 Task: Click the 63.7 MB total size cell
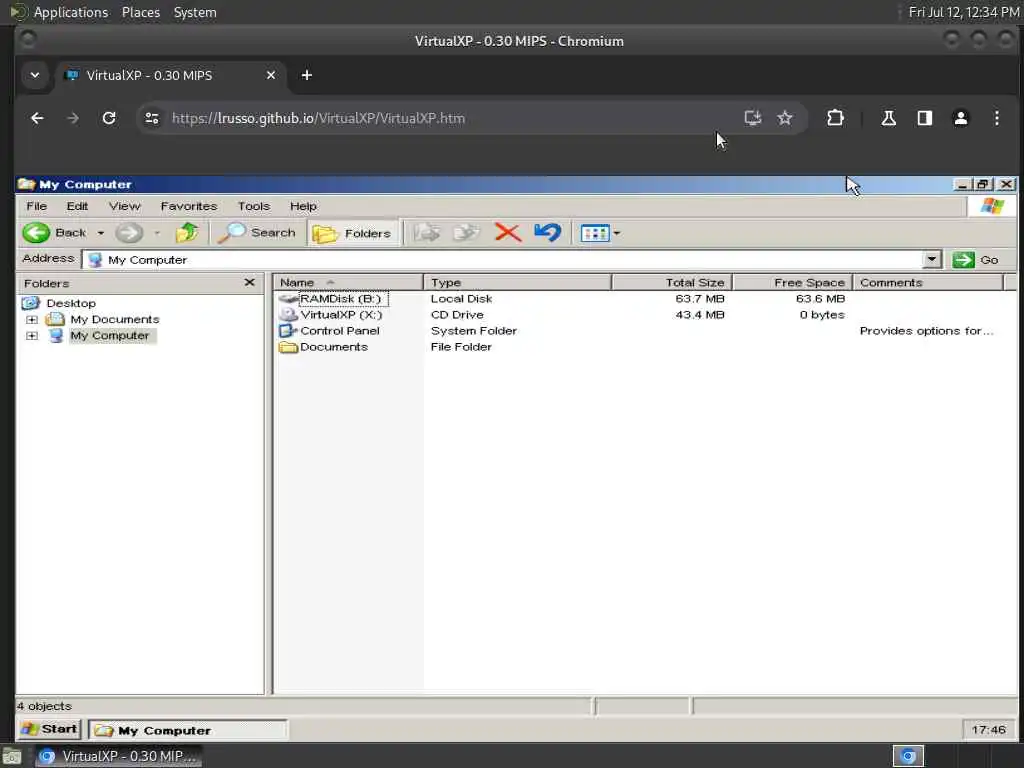pyautogui.click(x=699, y=298)
